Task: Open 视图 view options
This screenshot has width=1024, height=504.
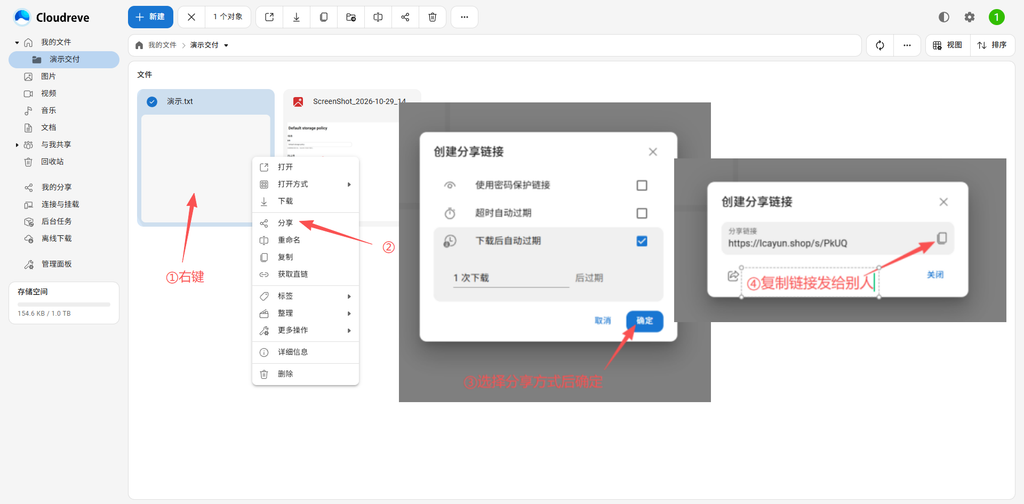Action: pos(948,45)
